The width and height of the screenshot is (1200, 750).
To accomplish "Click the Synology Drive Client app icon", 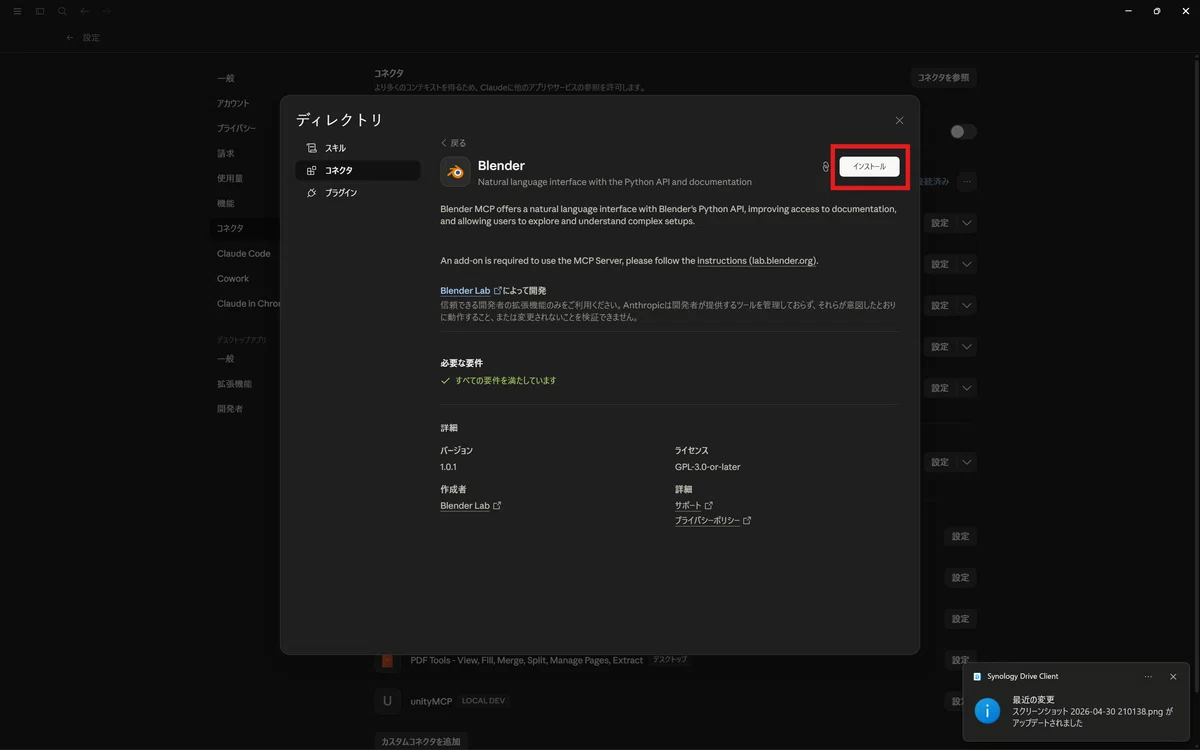I will (x=977, y=676).
